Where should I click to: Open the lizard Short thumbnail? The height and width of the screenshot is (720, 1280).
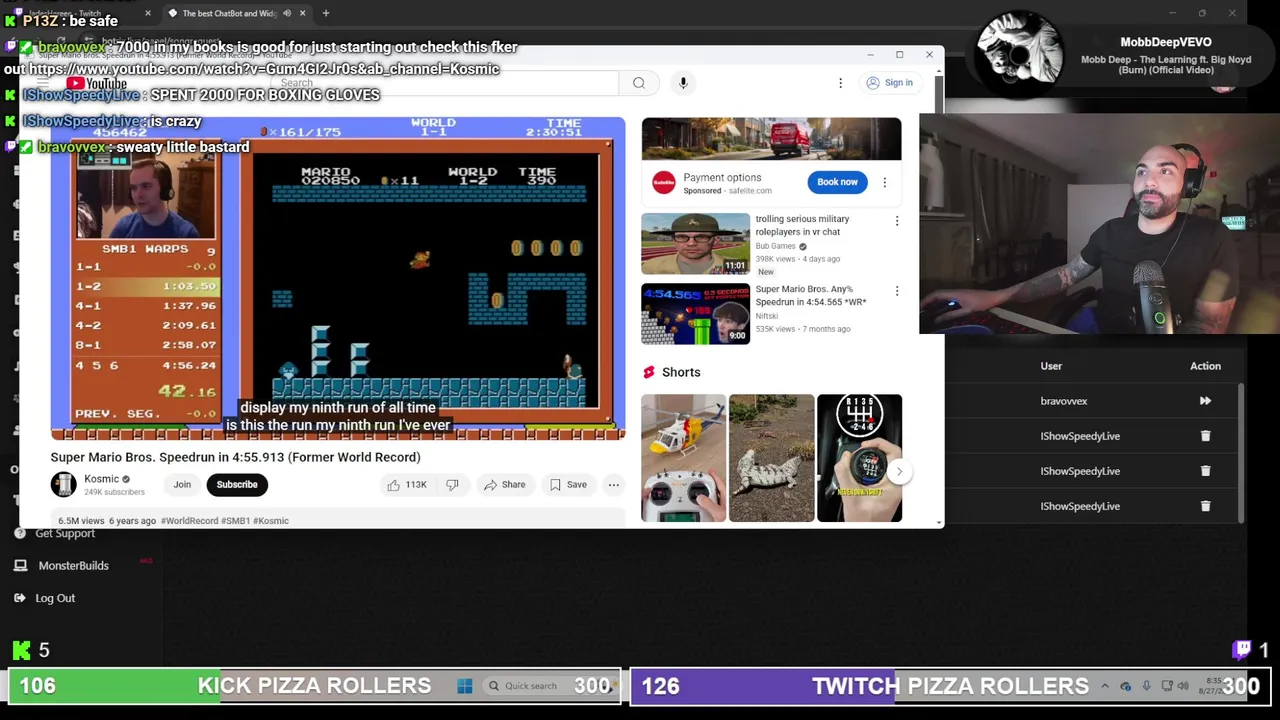pos(771,458)
